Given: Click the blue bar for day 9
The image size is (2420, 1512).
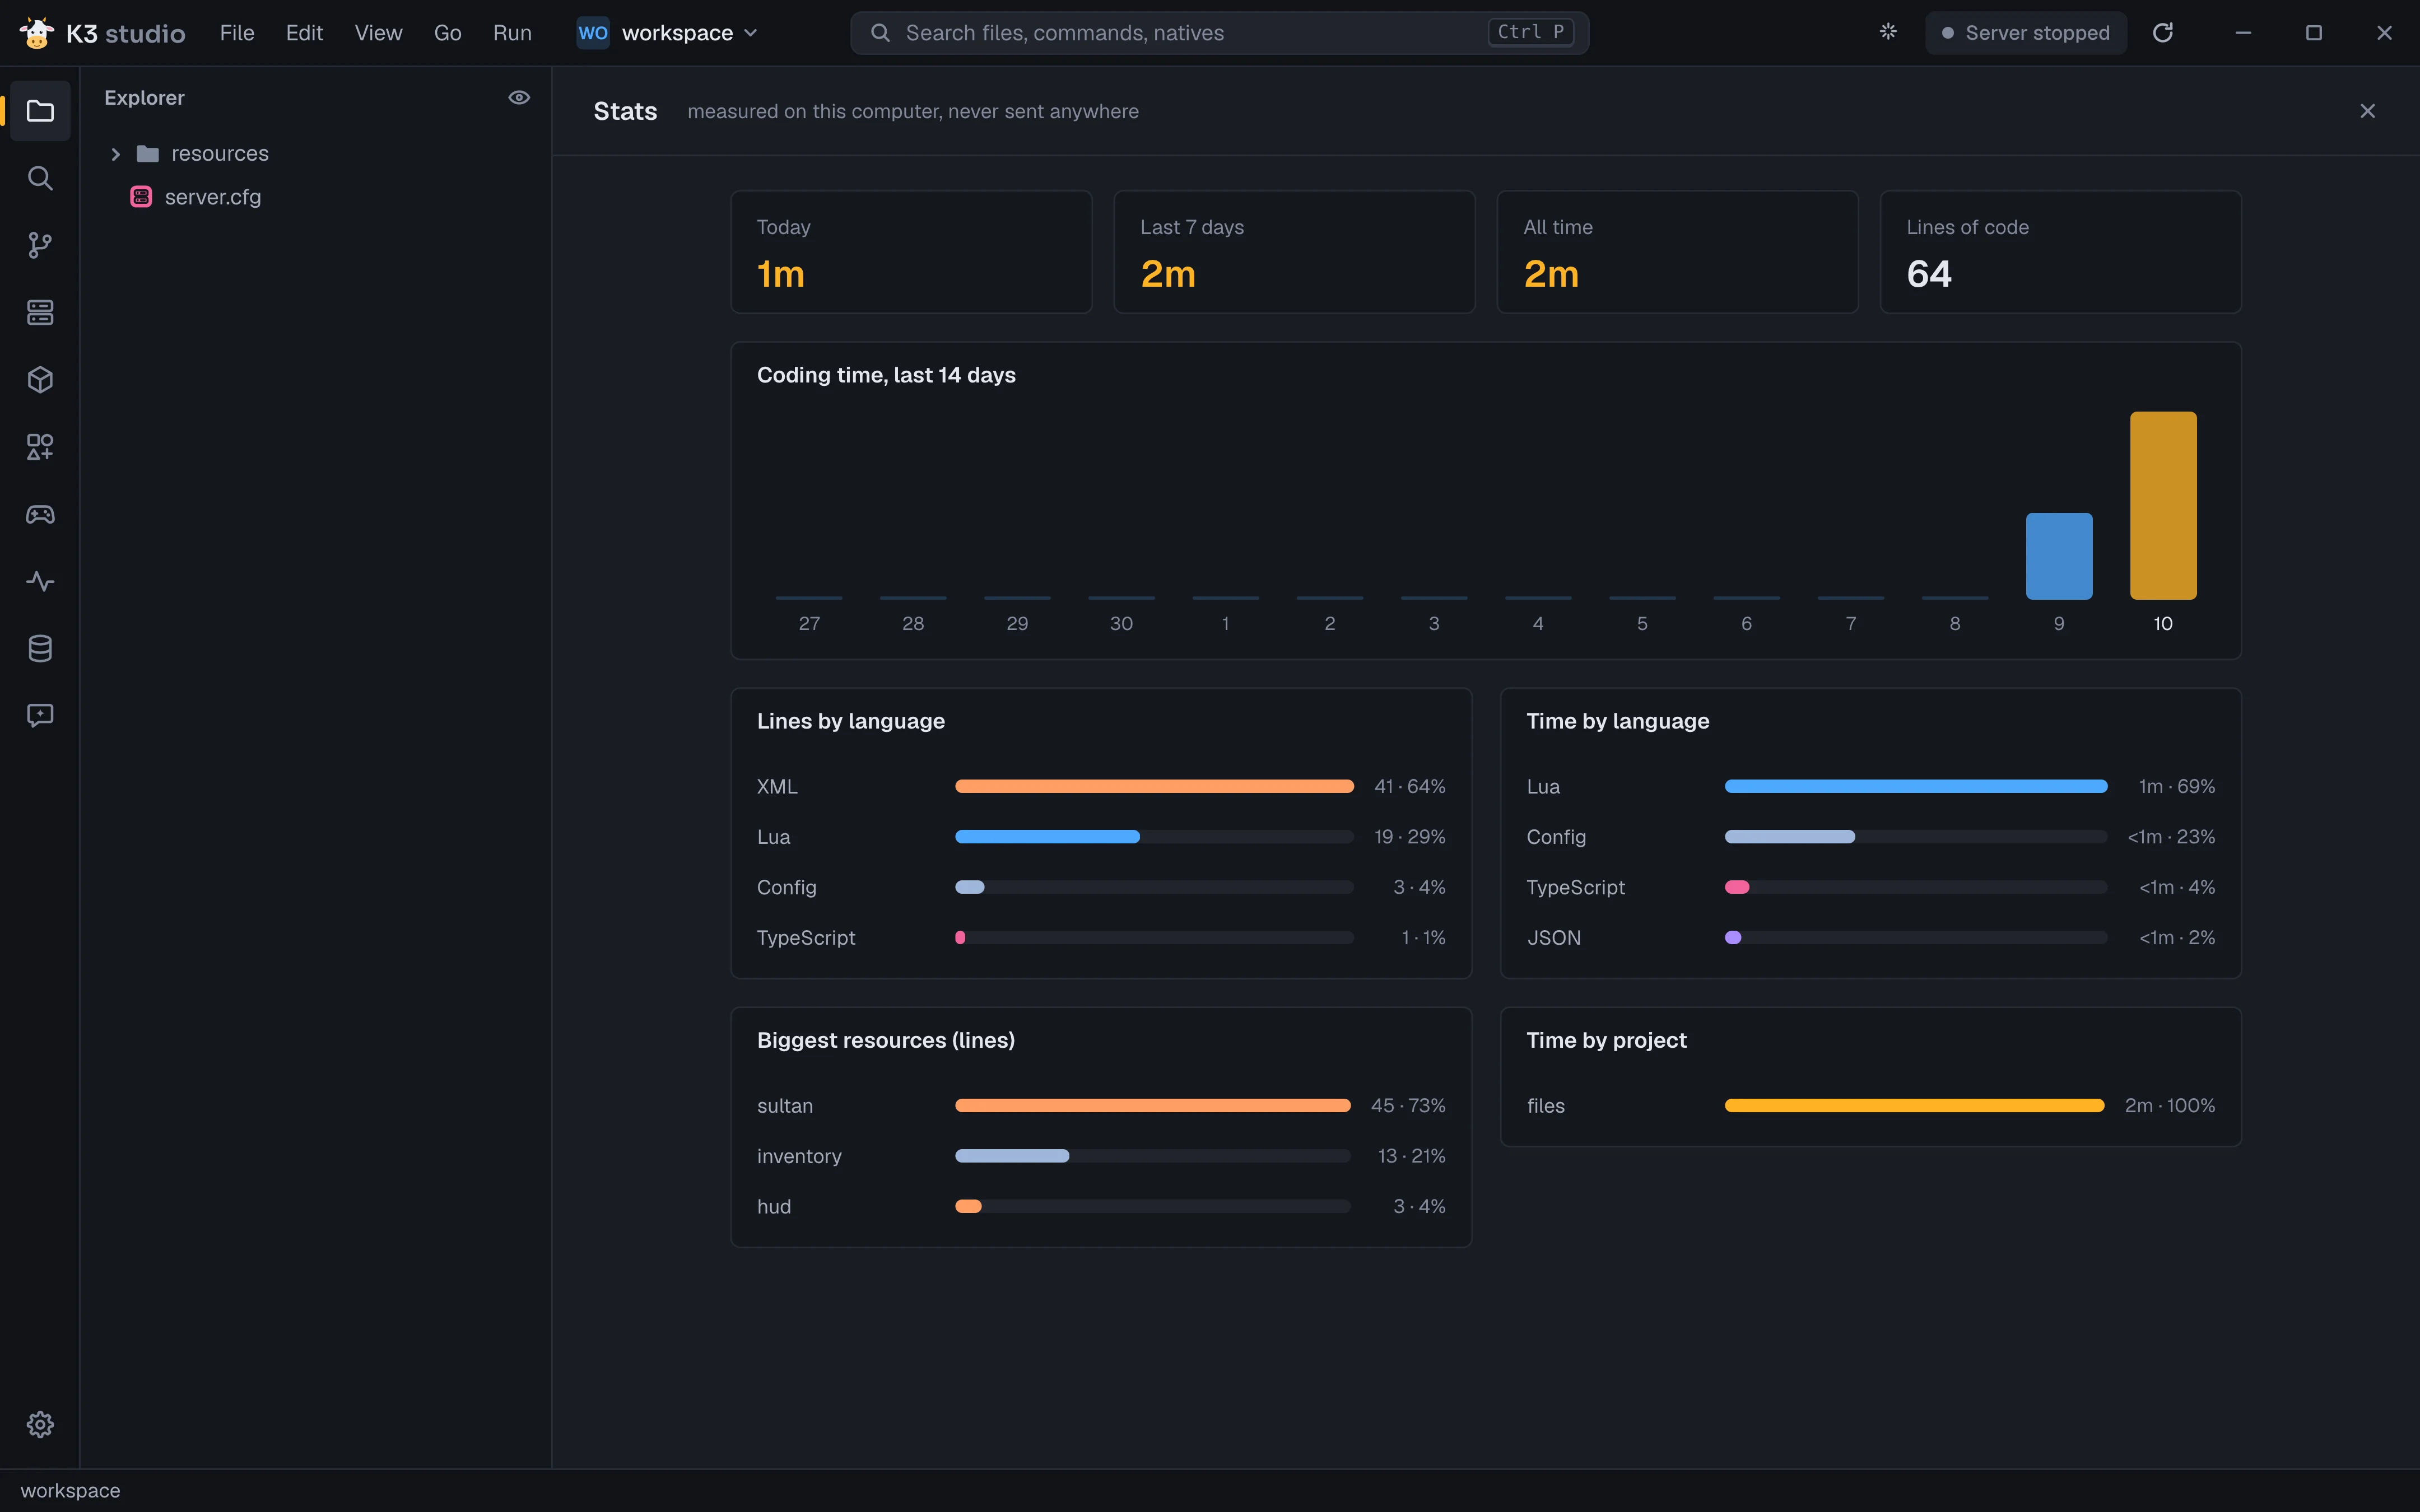Looking at the screenshot, I should 2059,556.
